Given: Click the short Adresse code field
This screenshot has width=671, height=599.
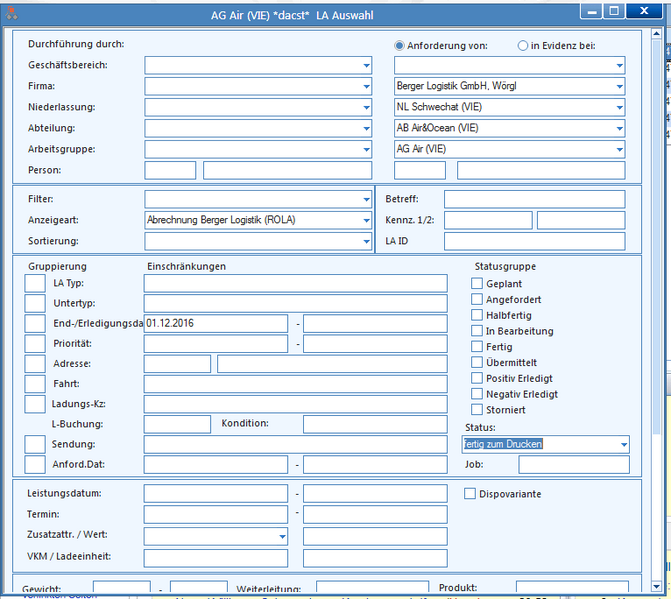Looking at the screenshot, I should click(177, 364).
